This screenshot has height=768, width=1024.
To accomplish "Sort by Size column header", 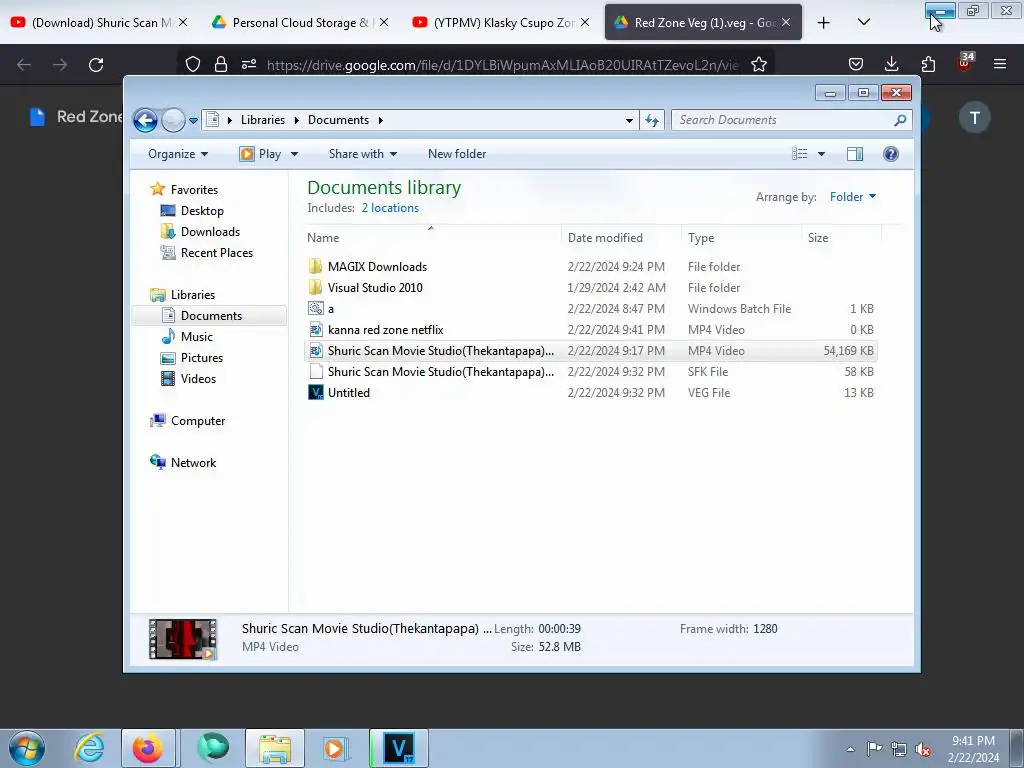I will click(x=841, y=238).
